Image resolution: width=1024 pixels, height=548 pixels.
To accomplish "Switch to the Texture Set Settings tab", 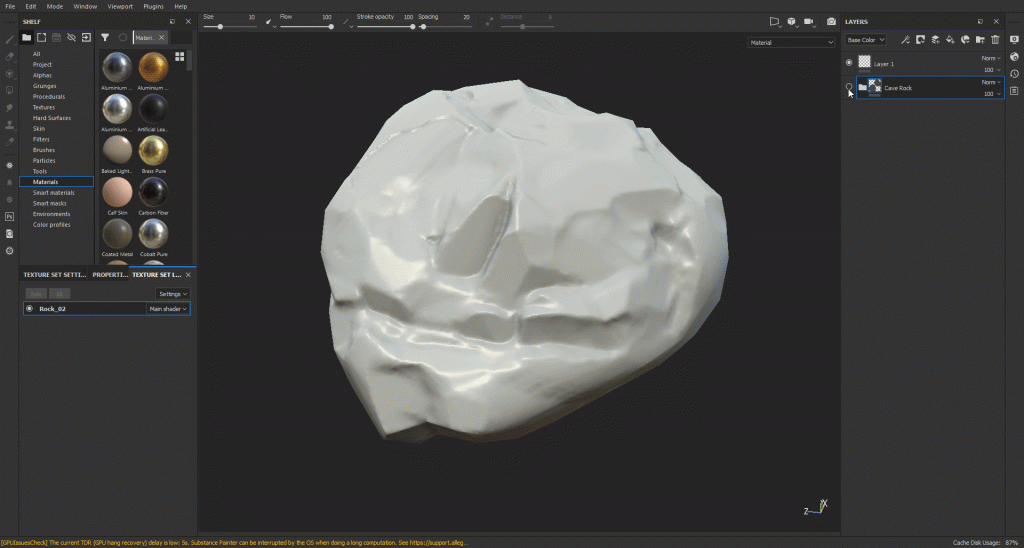I will click(x=54, y=275).
